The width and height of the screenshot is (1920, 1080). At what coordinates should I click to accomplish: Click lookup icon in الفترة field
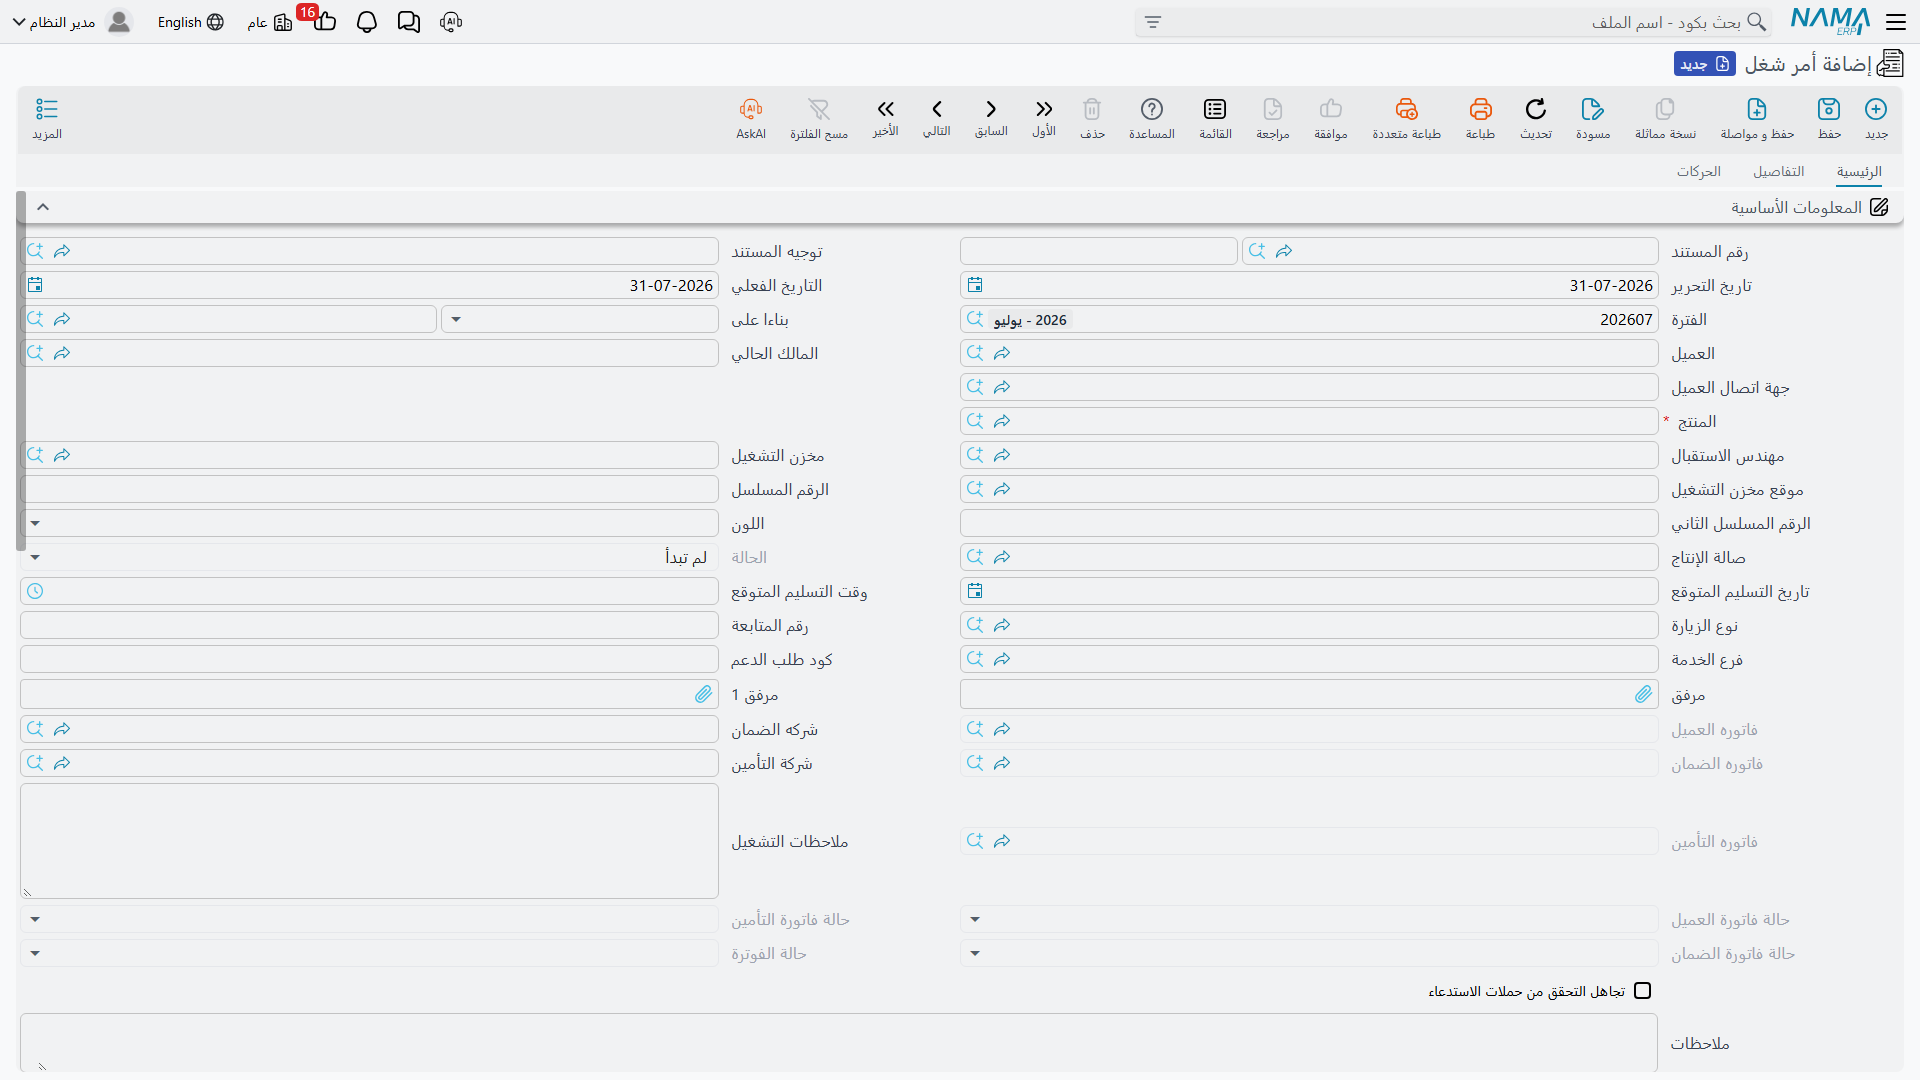pyautogui.click(x=975, y=319)
